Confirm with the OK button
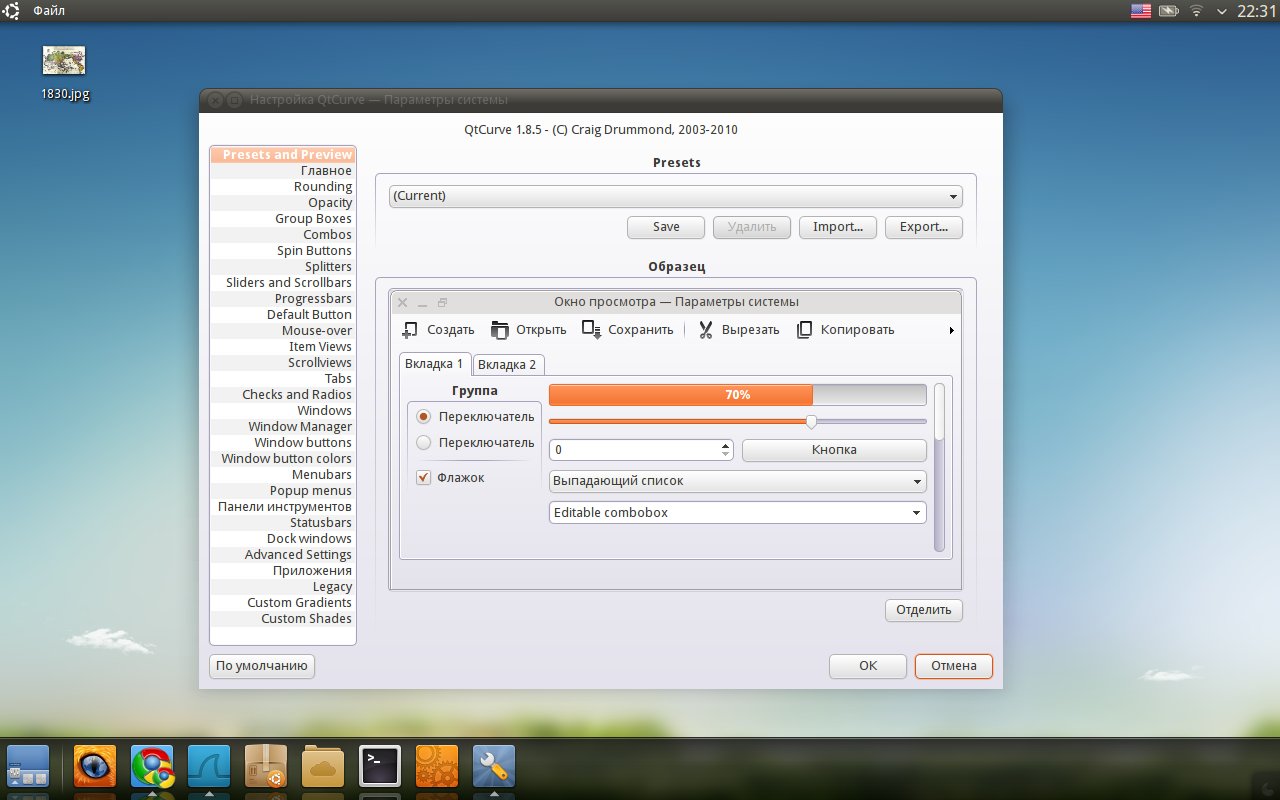 click(x=868, y=666)
